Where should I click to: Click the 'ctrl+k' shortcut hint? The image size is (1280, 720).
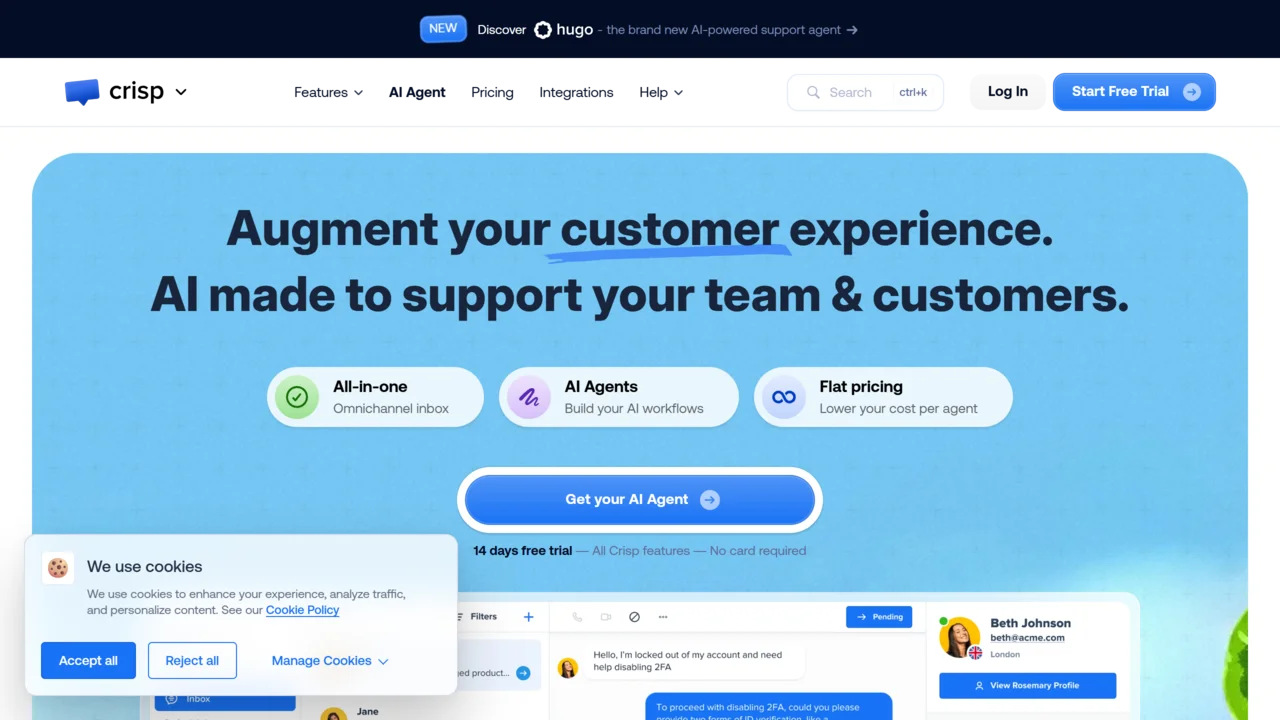(x=913, y=92)
